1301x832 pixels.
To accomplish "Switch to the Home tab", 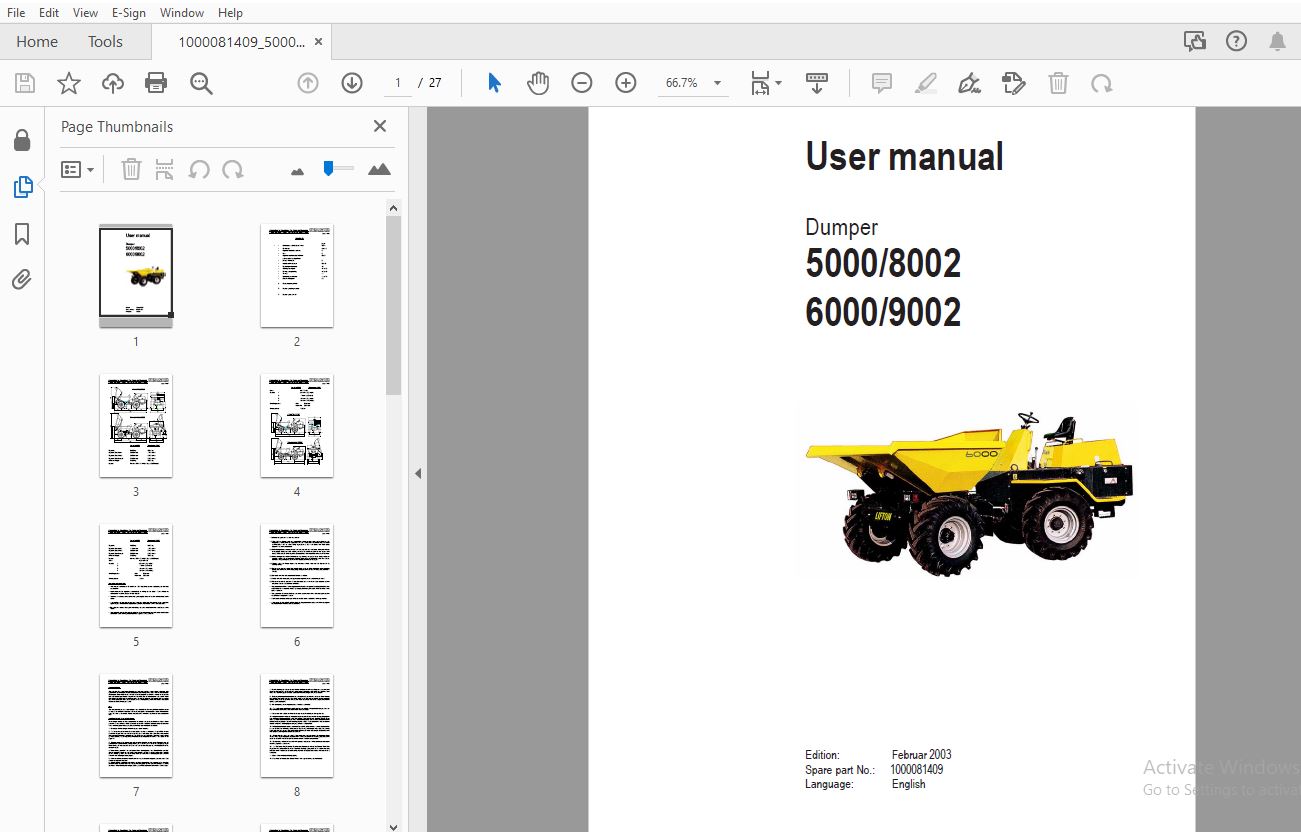I will [x=37, y=42].
